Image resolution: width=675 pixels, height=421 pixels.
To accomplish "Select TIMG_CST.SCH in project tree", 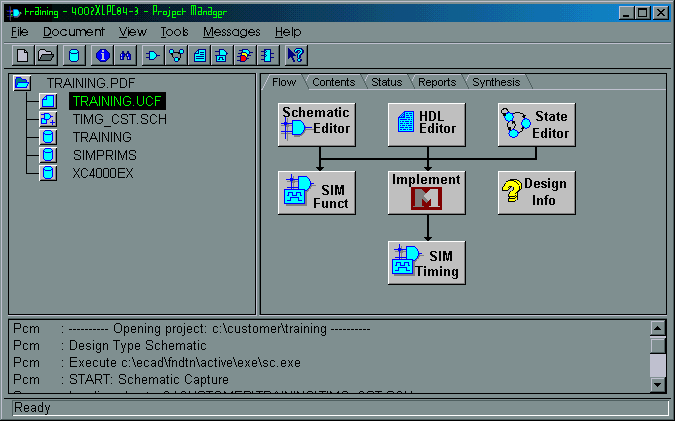I will (118, 119).
